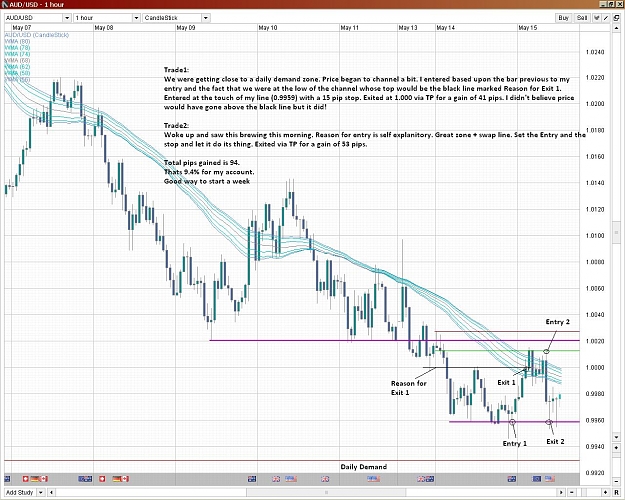Click the Canadian flag news marker under May 08
This screenshot has width=625, height=500.
125,478
